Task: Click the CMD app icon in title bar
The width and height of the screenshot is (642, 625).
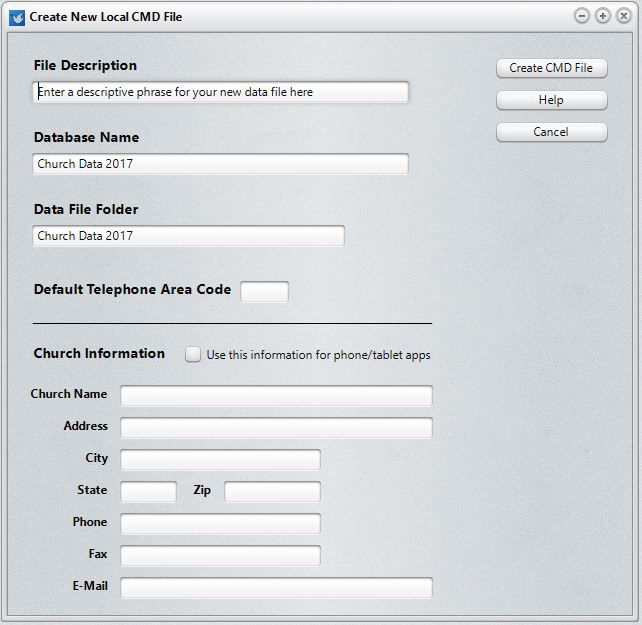Action: pyautogui.click(x=17, y=17)
